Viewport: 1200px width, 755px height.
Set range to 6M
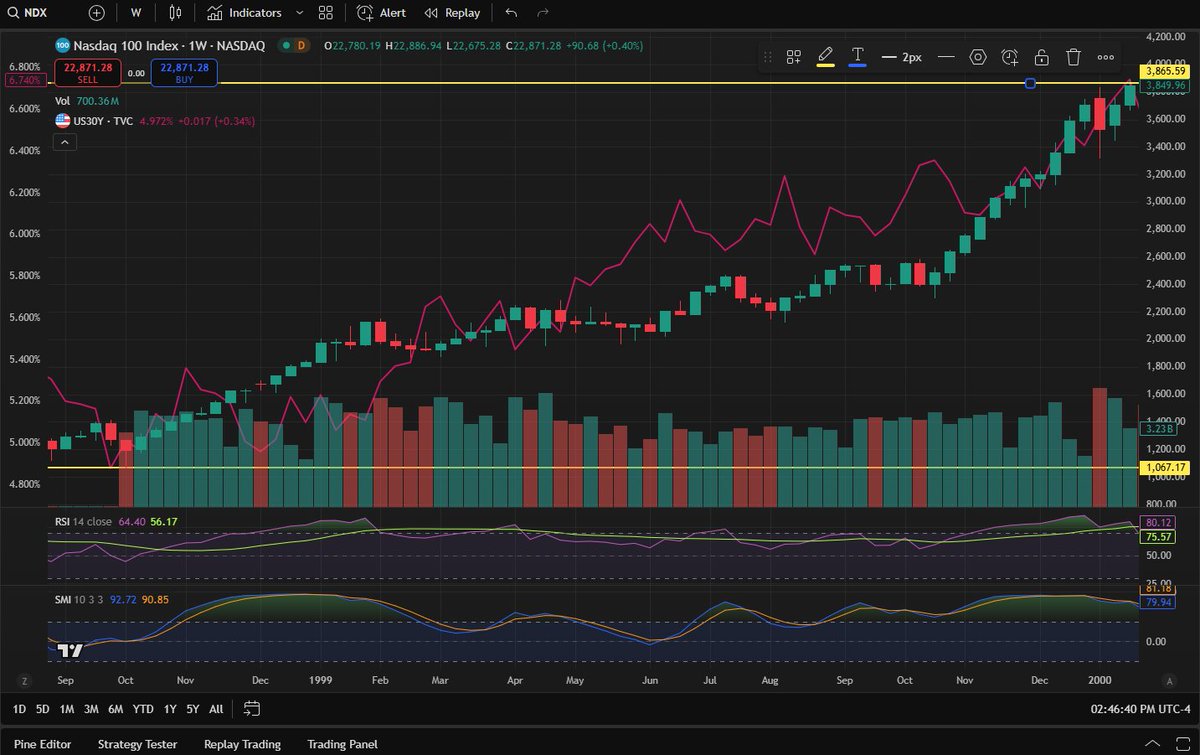coord(115,709)
